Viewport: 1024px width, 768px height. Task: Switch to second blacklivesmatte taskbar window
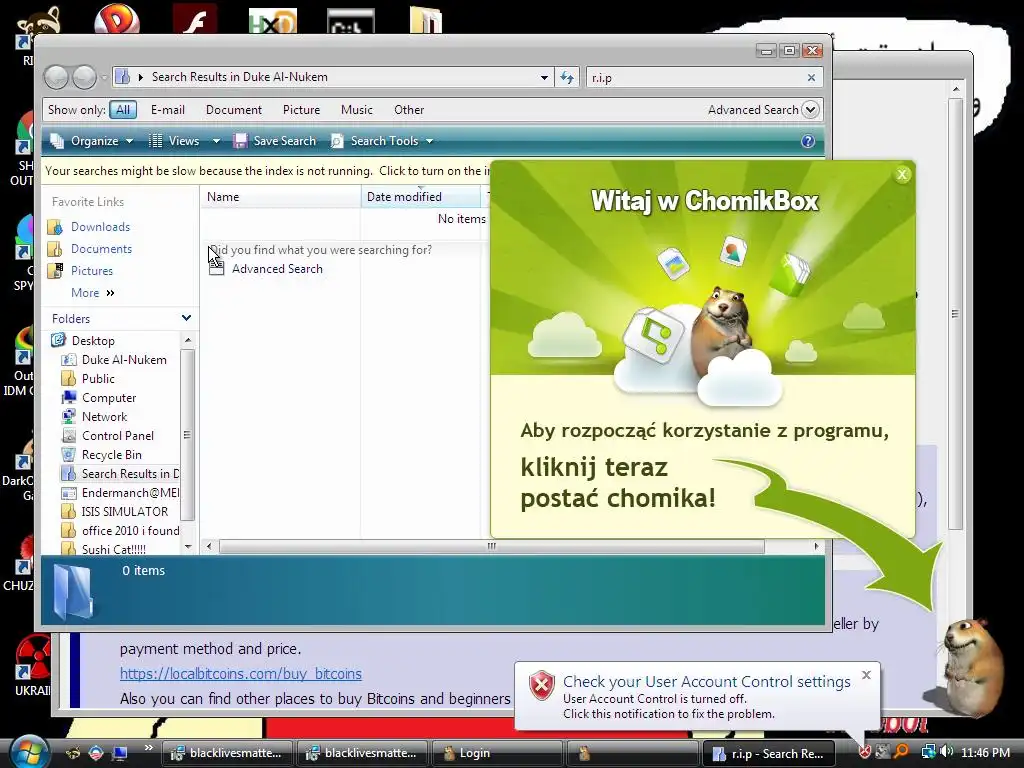point(362,753)
